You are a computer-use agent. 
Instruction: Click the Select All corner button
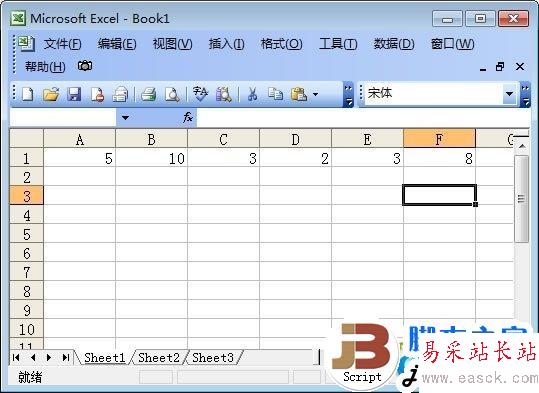click(x=26, y=139)
